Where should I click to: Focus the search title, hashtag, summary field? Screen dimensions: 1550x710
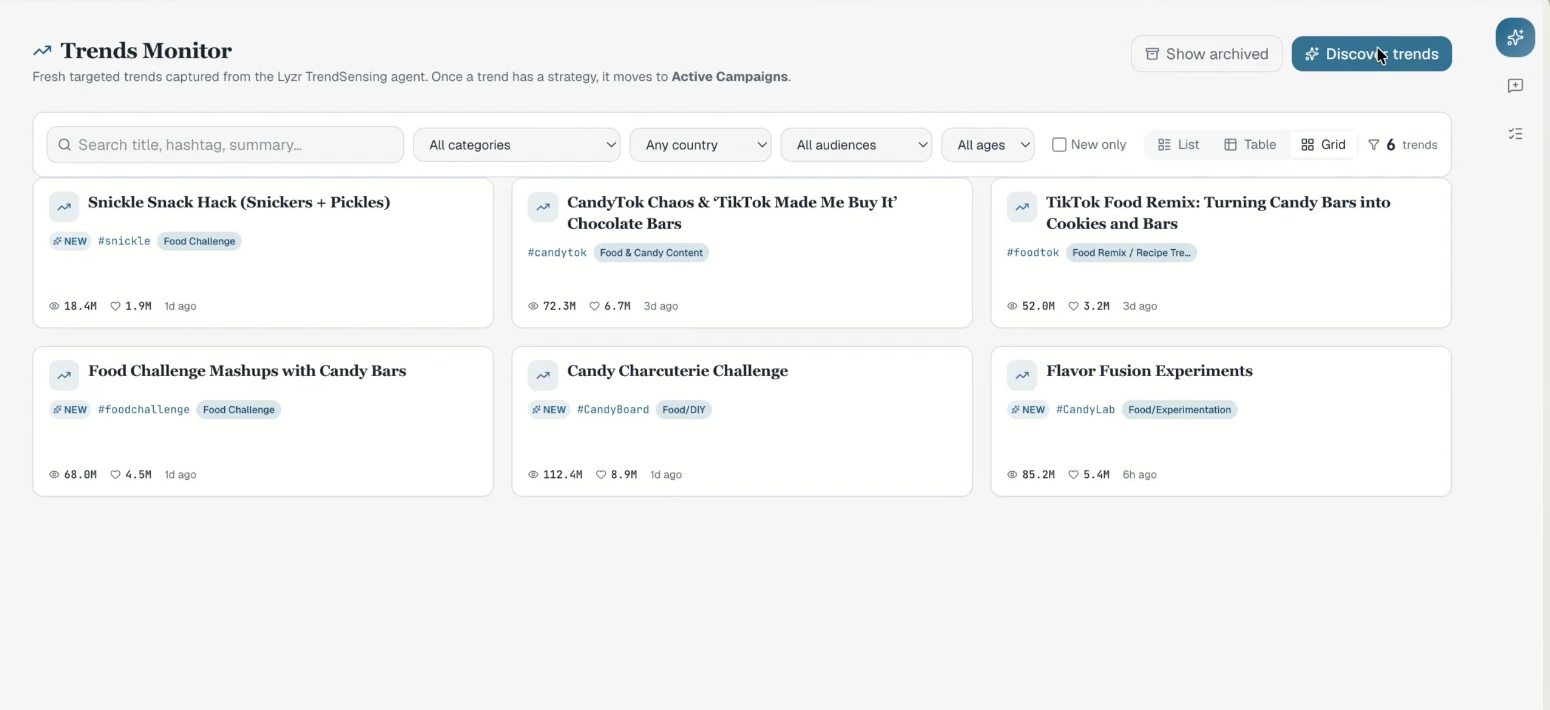(x=225, y=145)
